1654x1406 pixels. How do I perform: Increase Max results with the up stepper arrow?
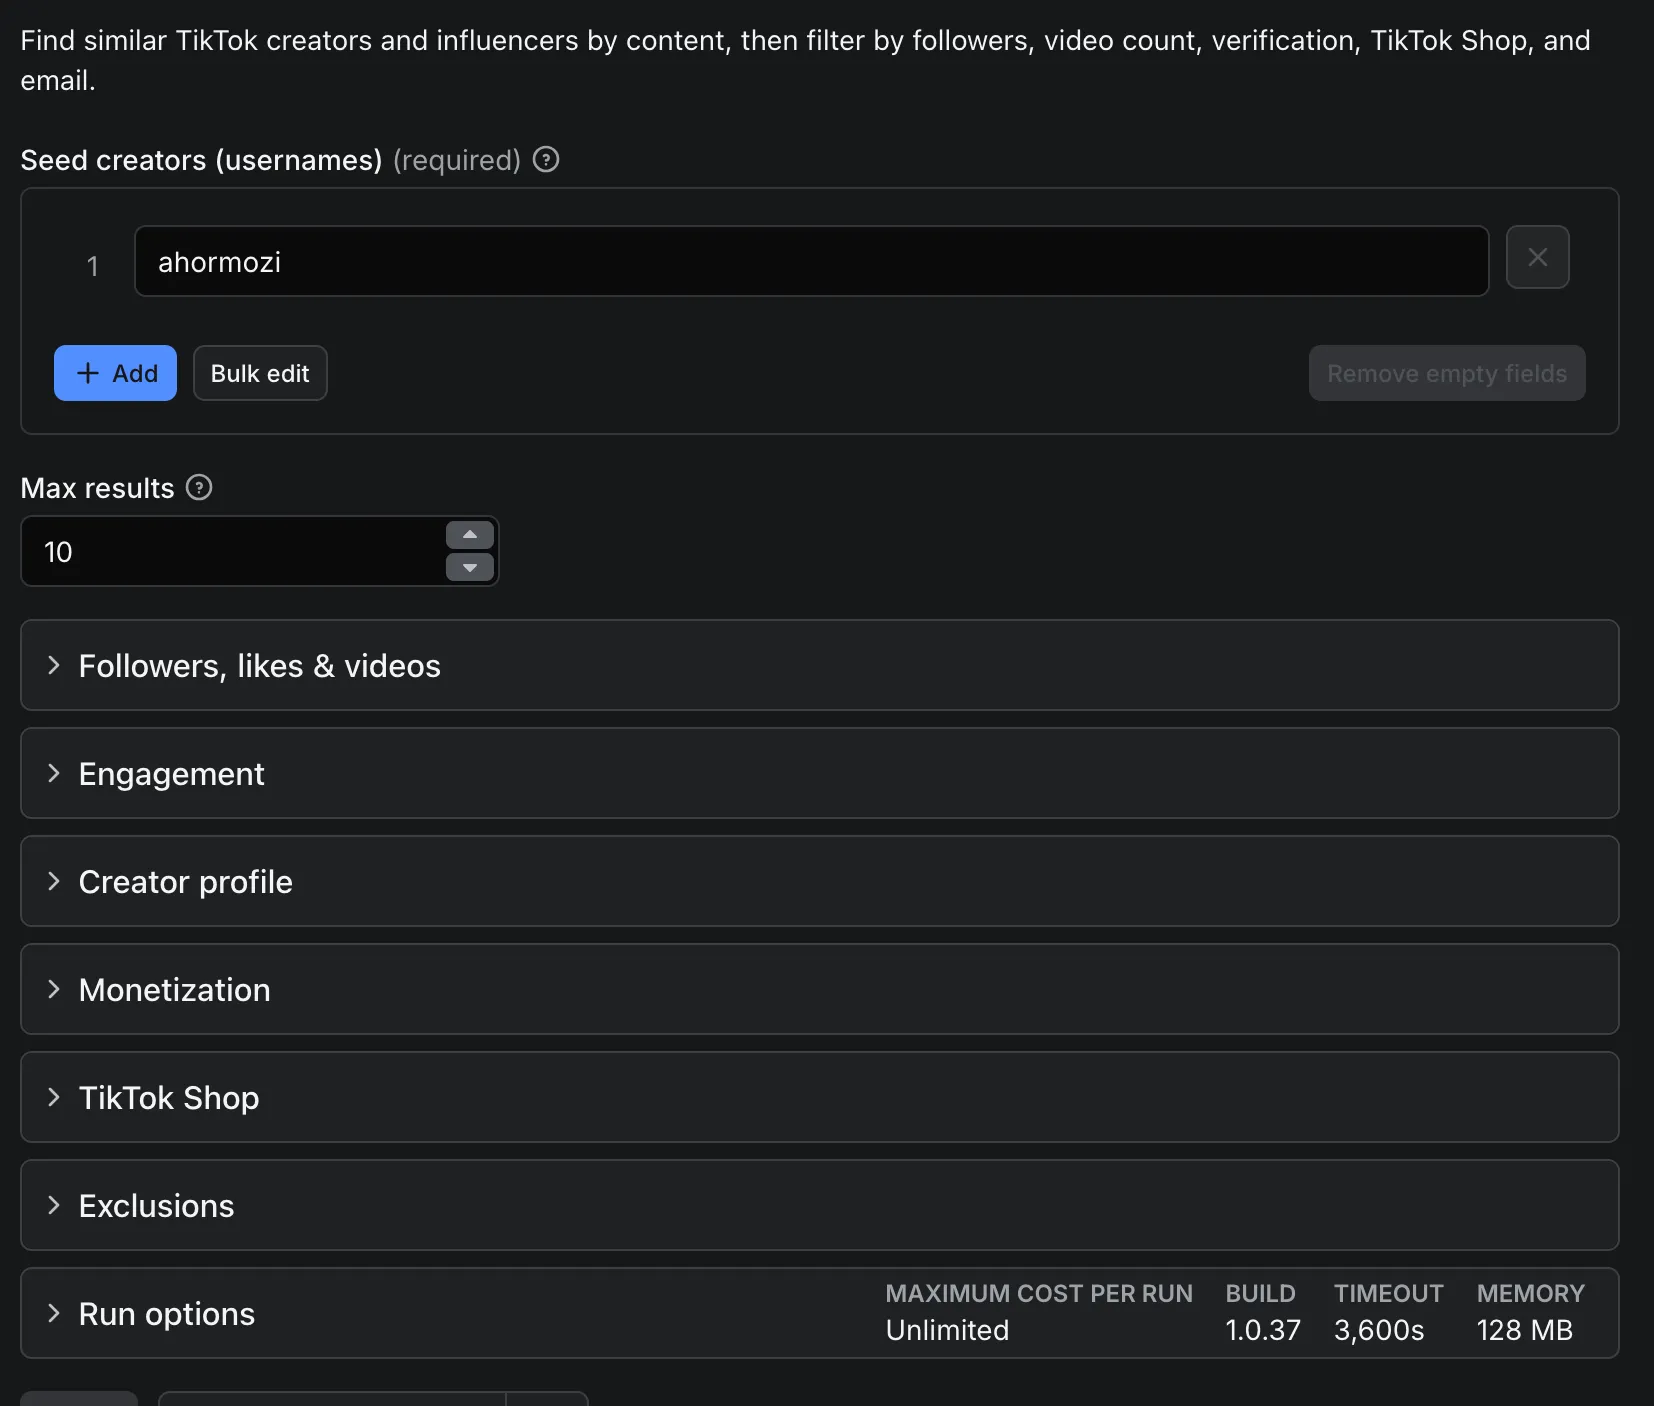pyautogui.click(x=470, y=535)
